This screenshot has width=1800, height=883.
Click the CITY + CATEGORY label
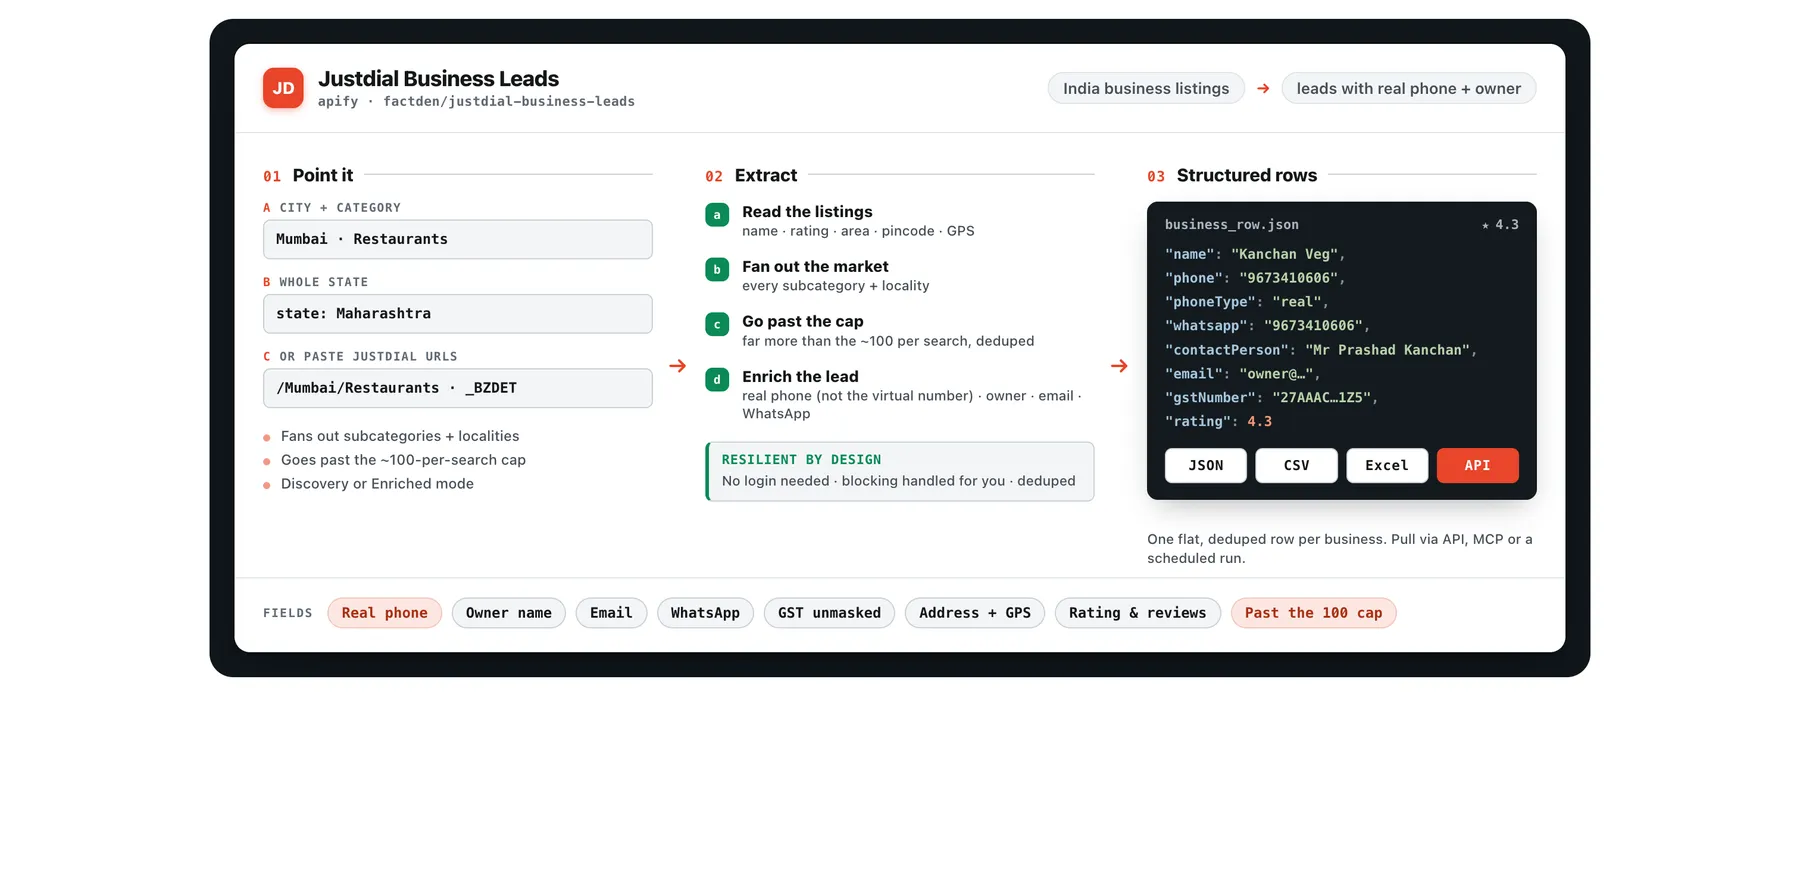pyautogui.click(x=340, y=208)
